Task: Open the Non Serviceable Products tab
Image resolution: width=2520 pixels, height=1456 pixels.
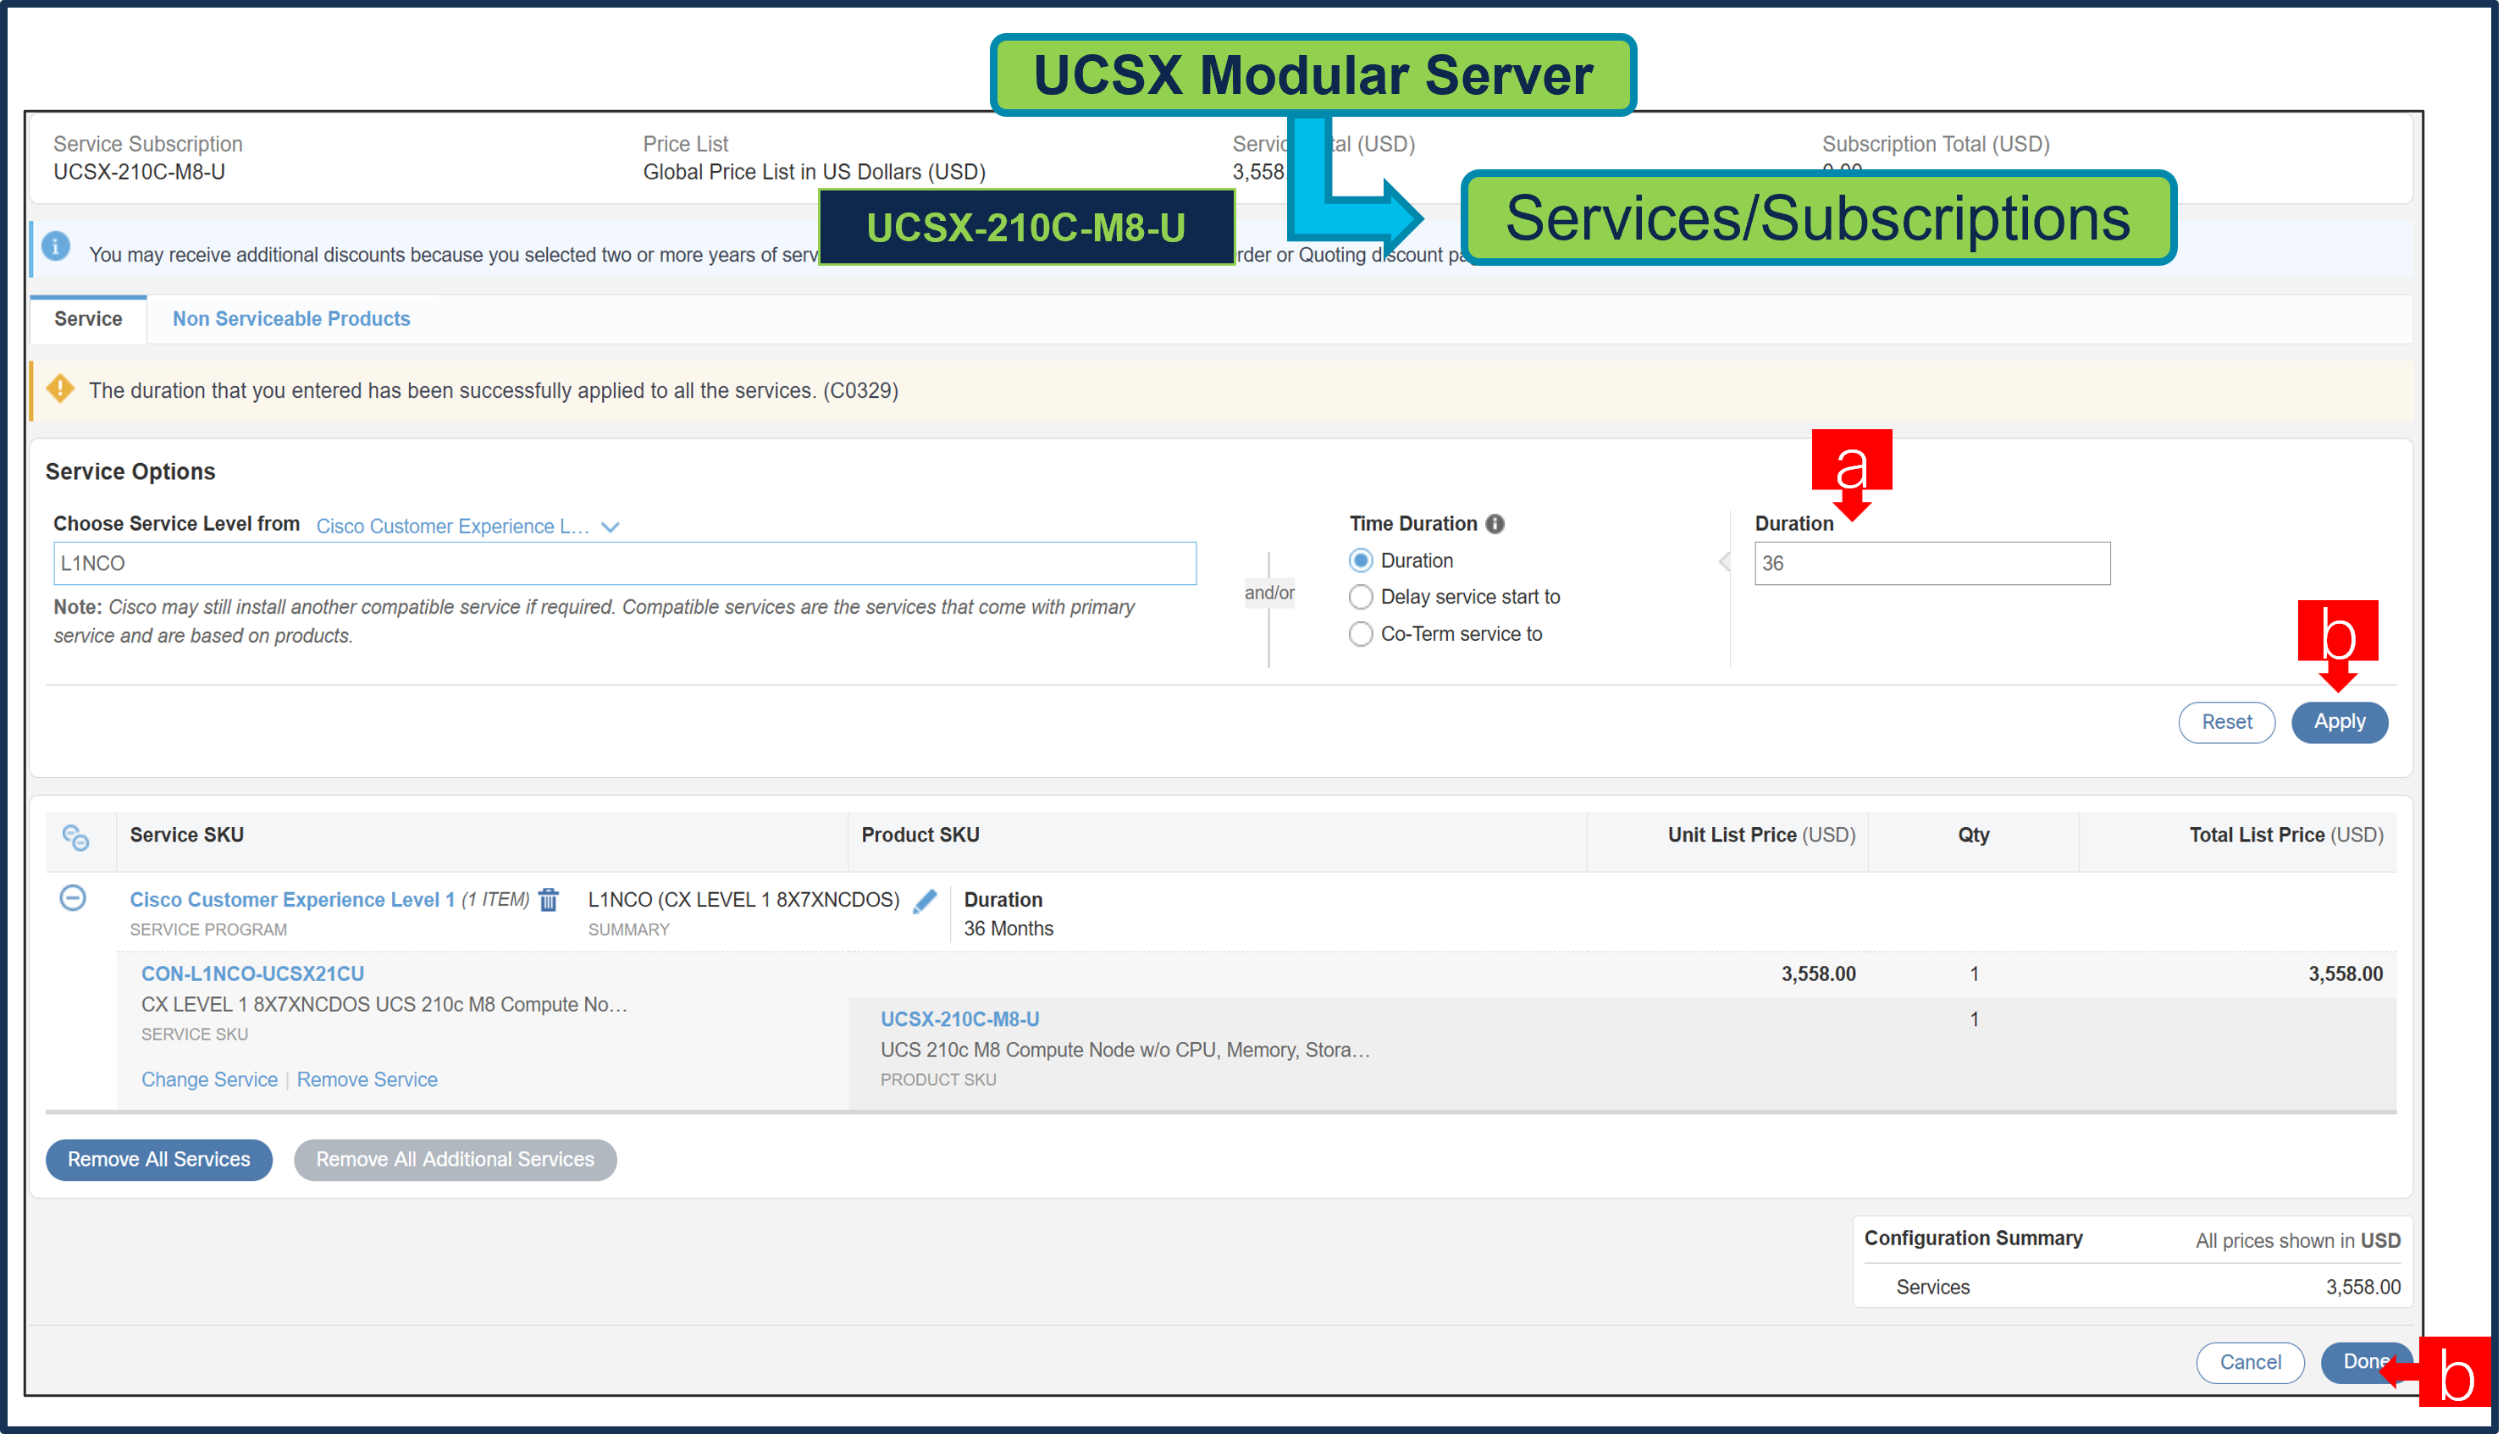Action: click(294, 322)
